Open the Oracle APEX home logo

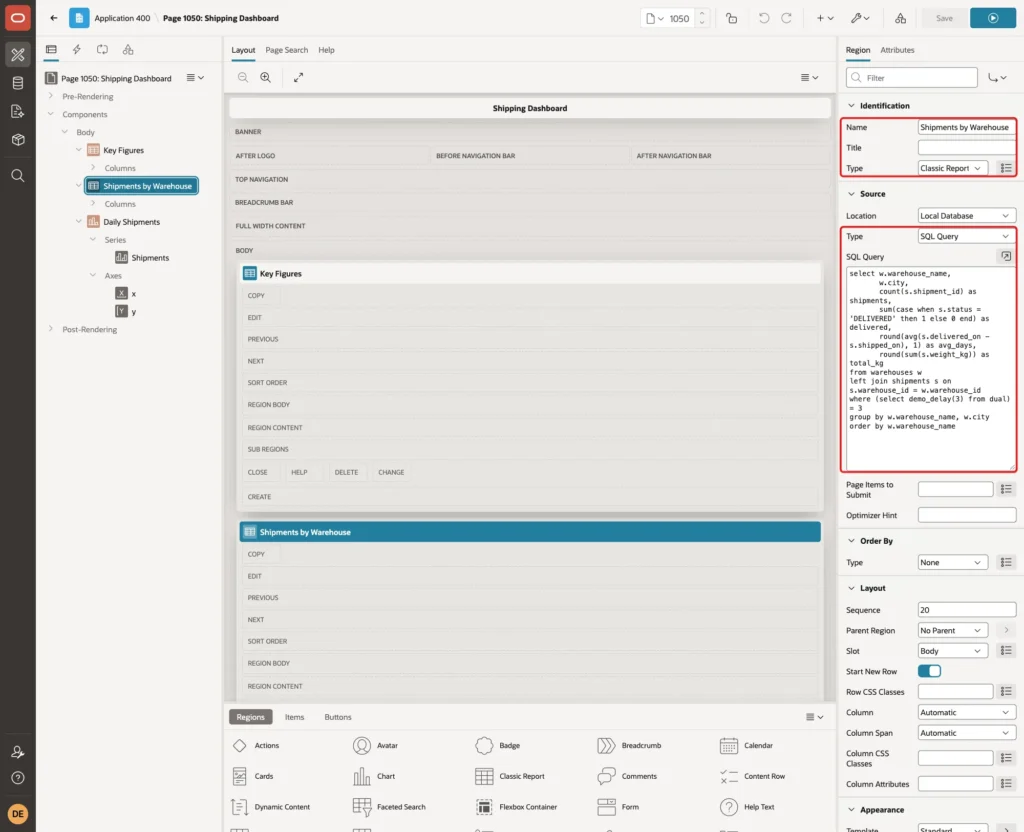pyautogui.click(x=18, y=18)
